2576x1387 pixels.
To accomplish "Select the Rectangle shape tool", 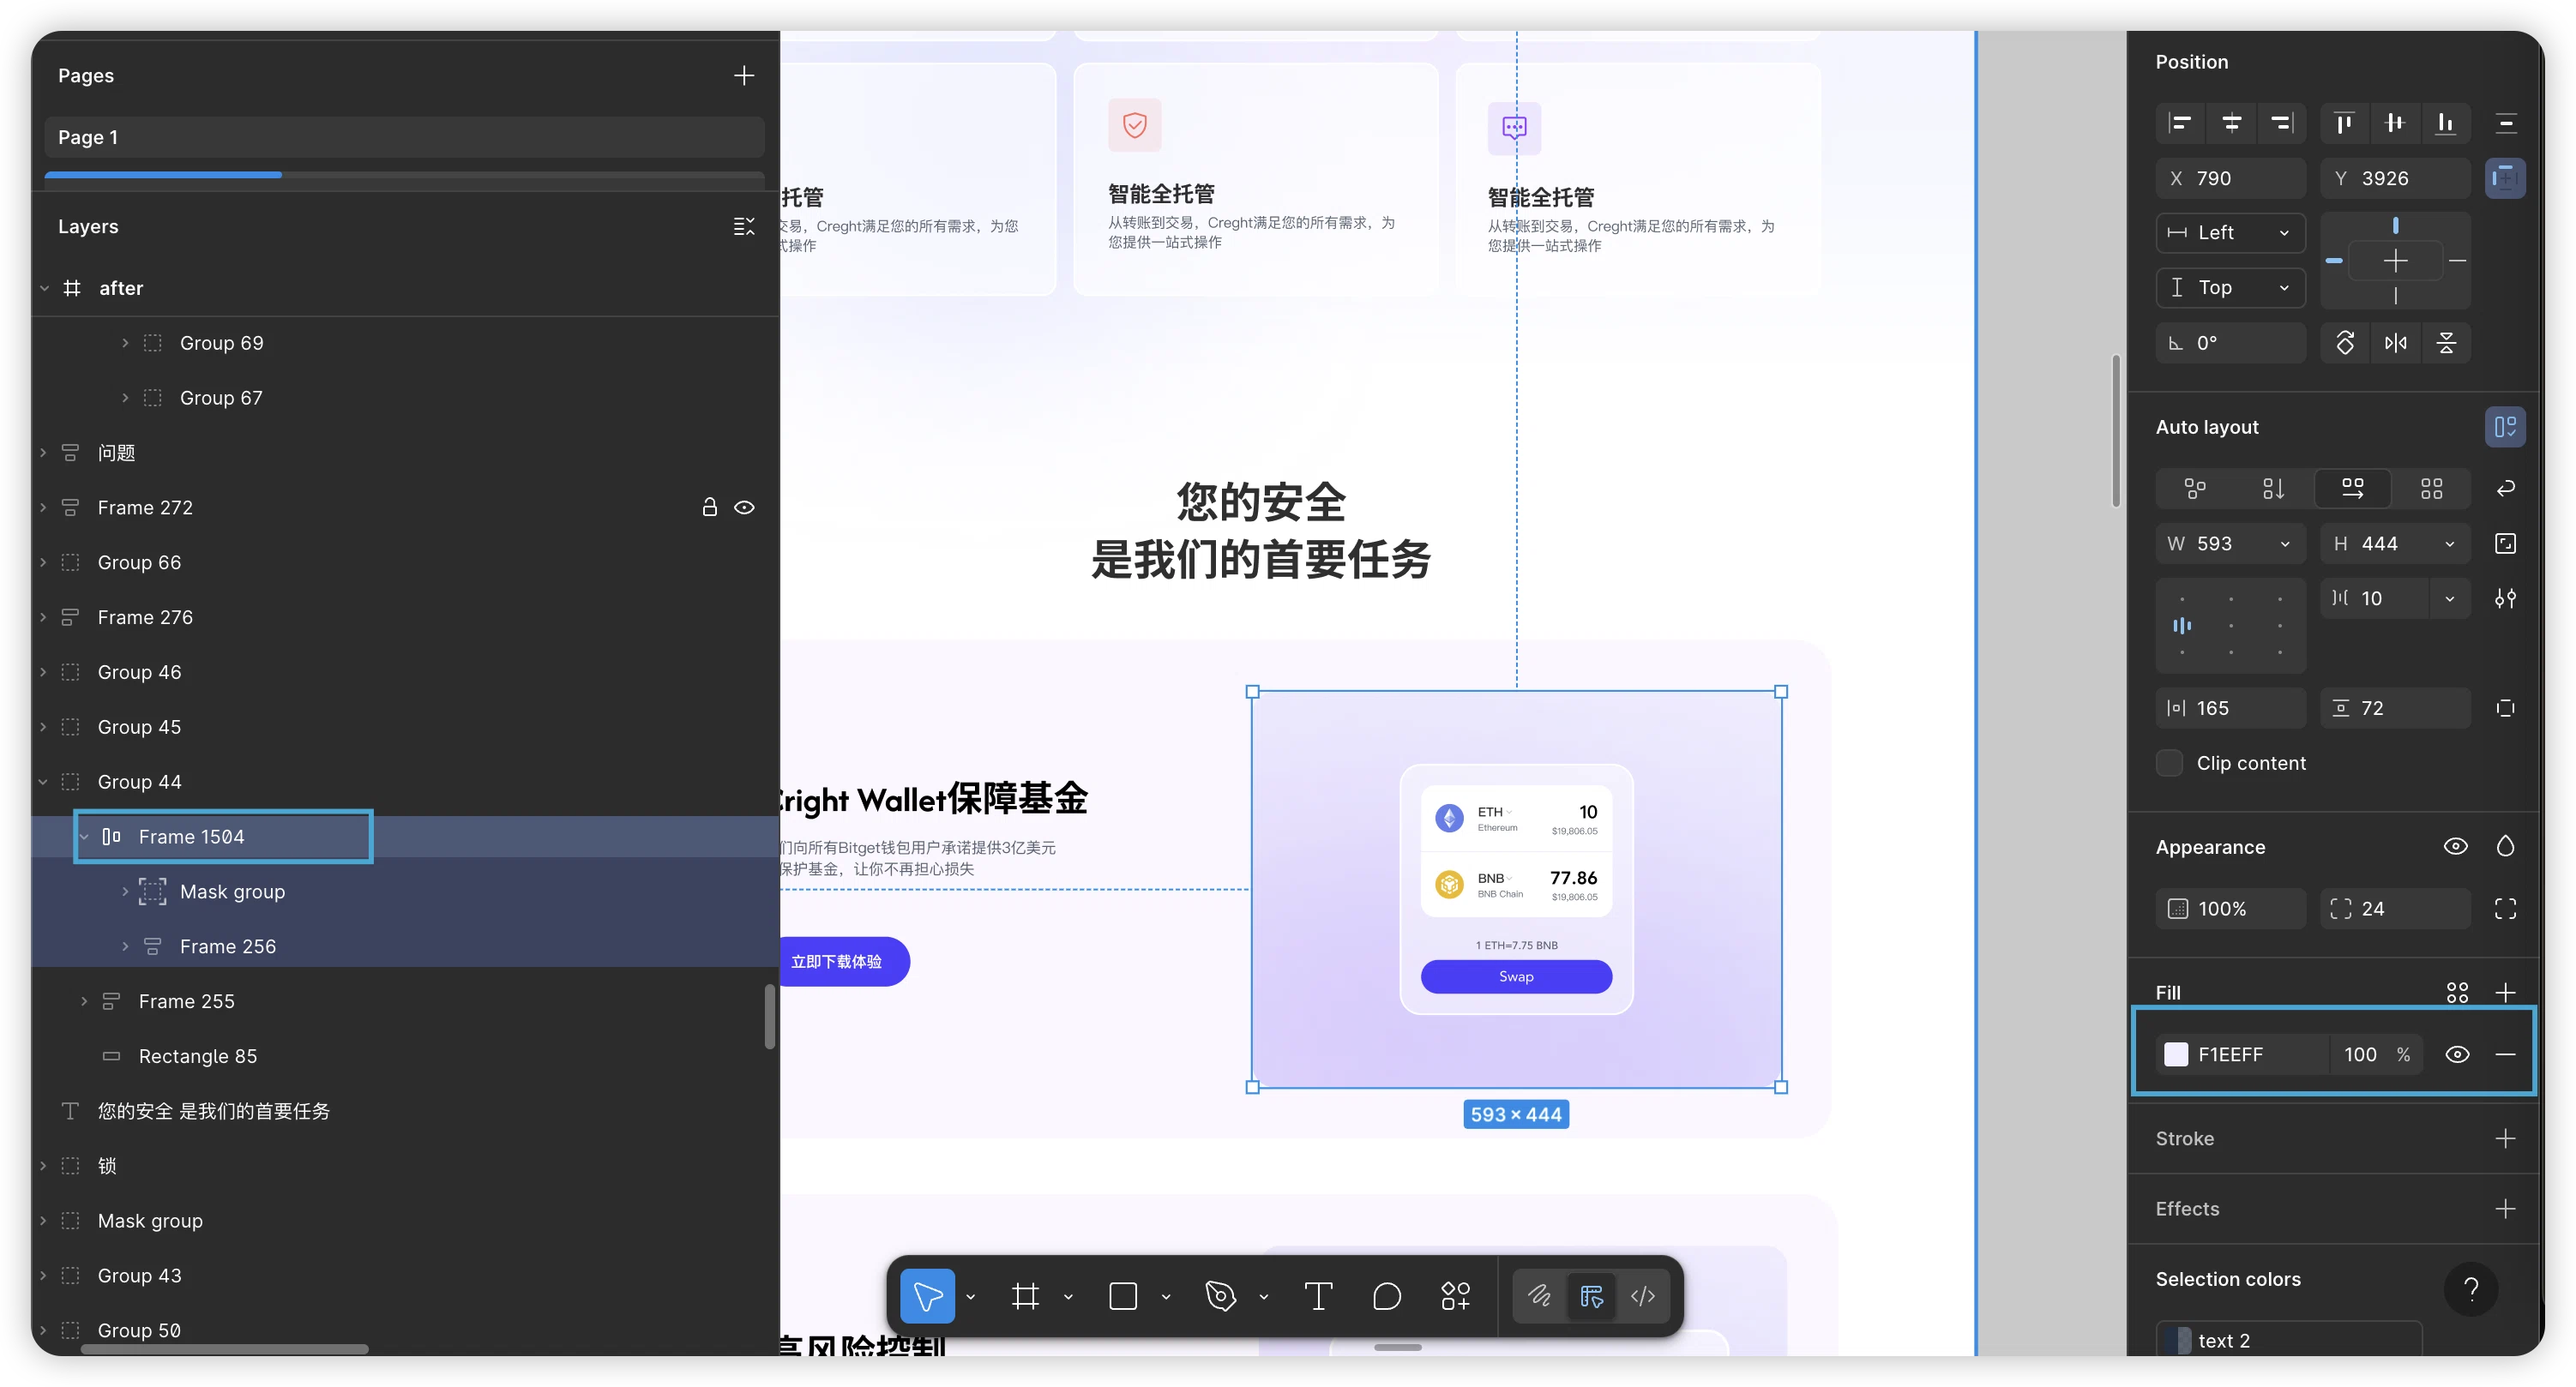I will (x=1123, y=1296).
